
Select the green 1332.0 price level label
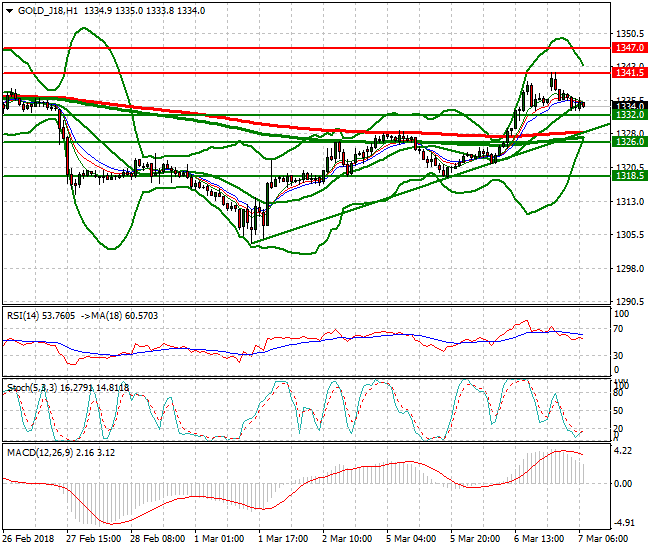629,115
